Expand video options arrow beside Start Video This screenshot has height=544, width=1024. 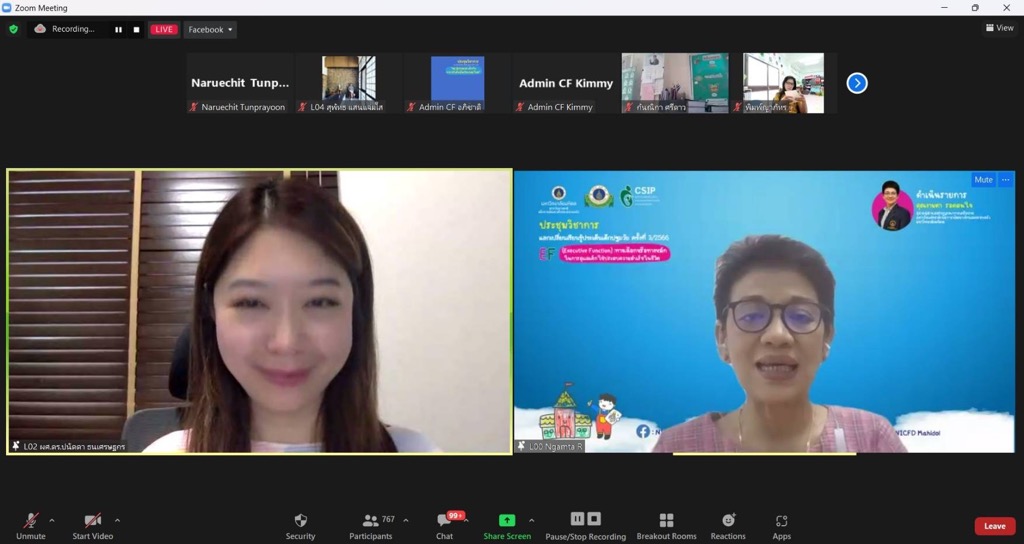[x=117, y=520]
